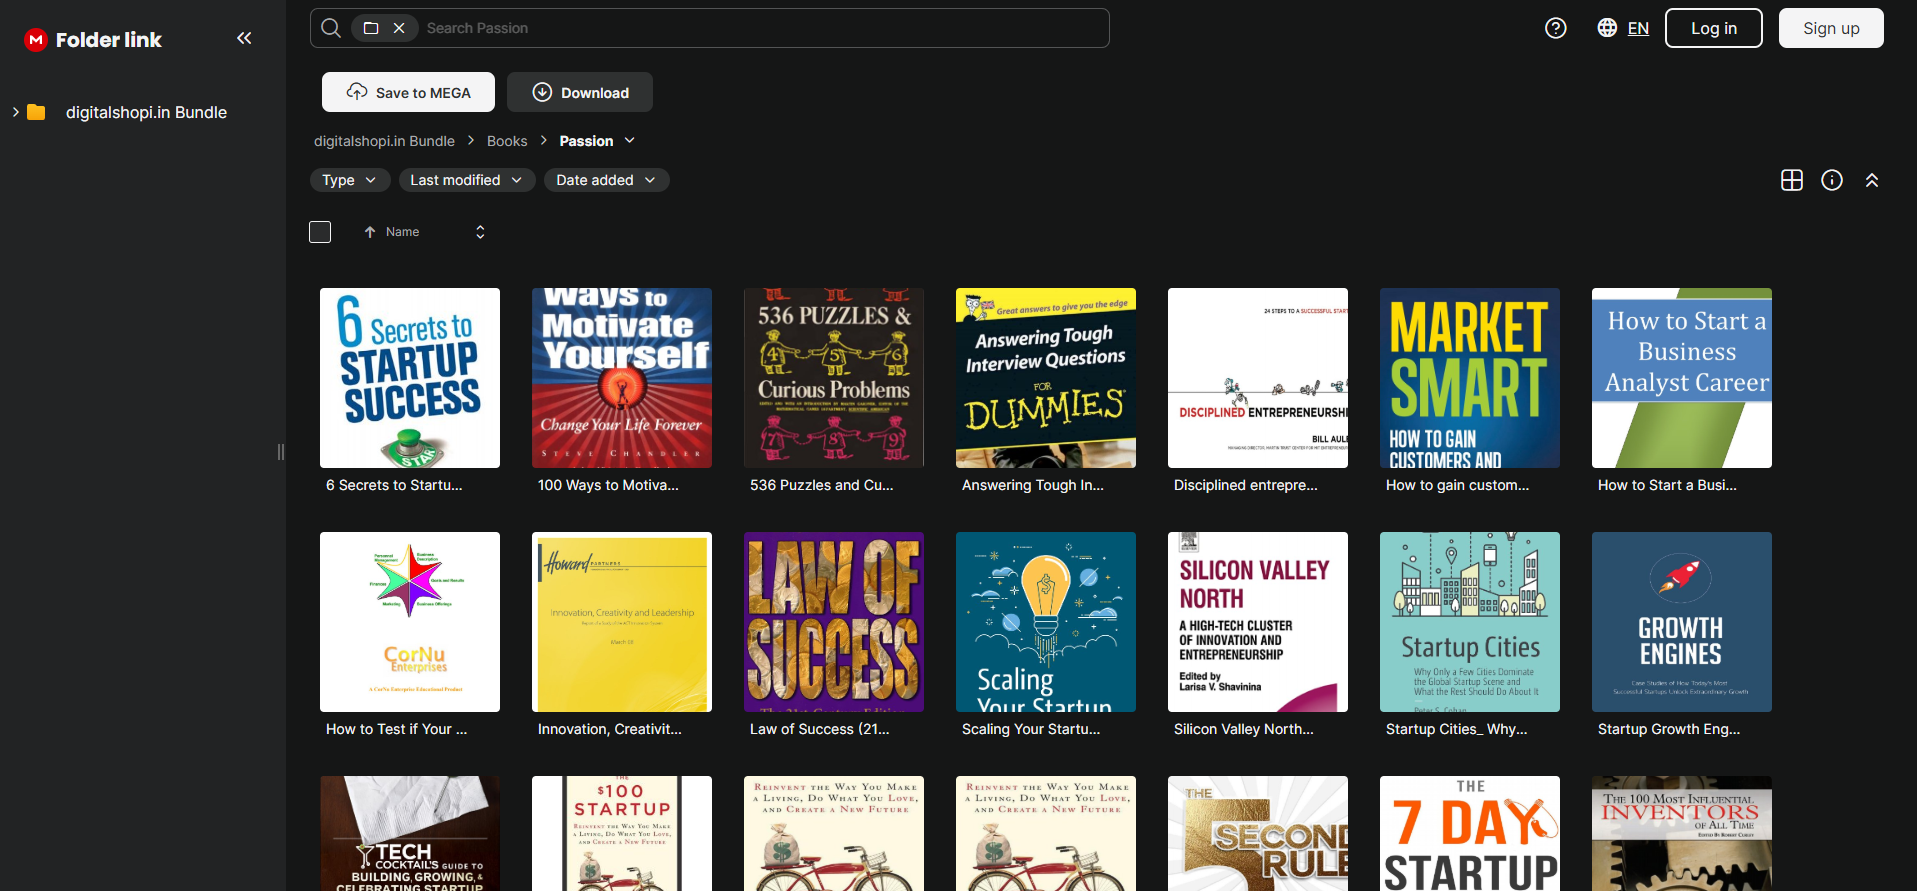Select file name 'Answering Tough In...'
1917x891 pixels.
pos(1033,485)
